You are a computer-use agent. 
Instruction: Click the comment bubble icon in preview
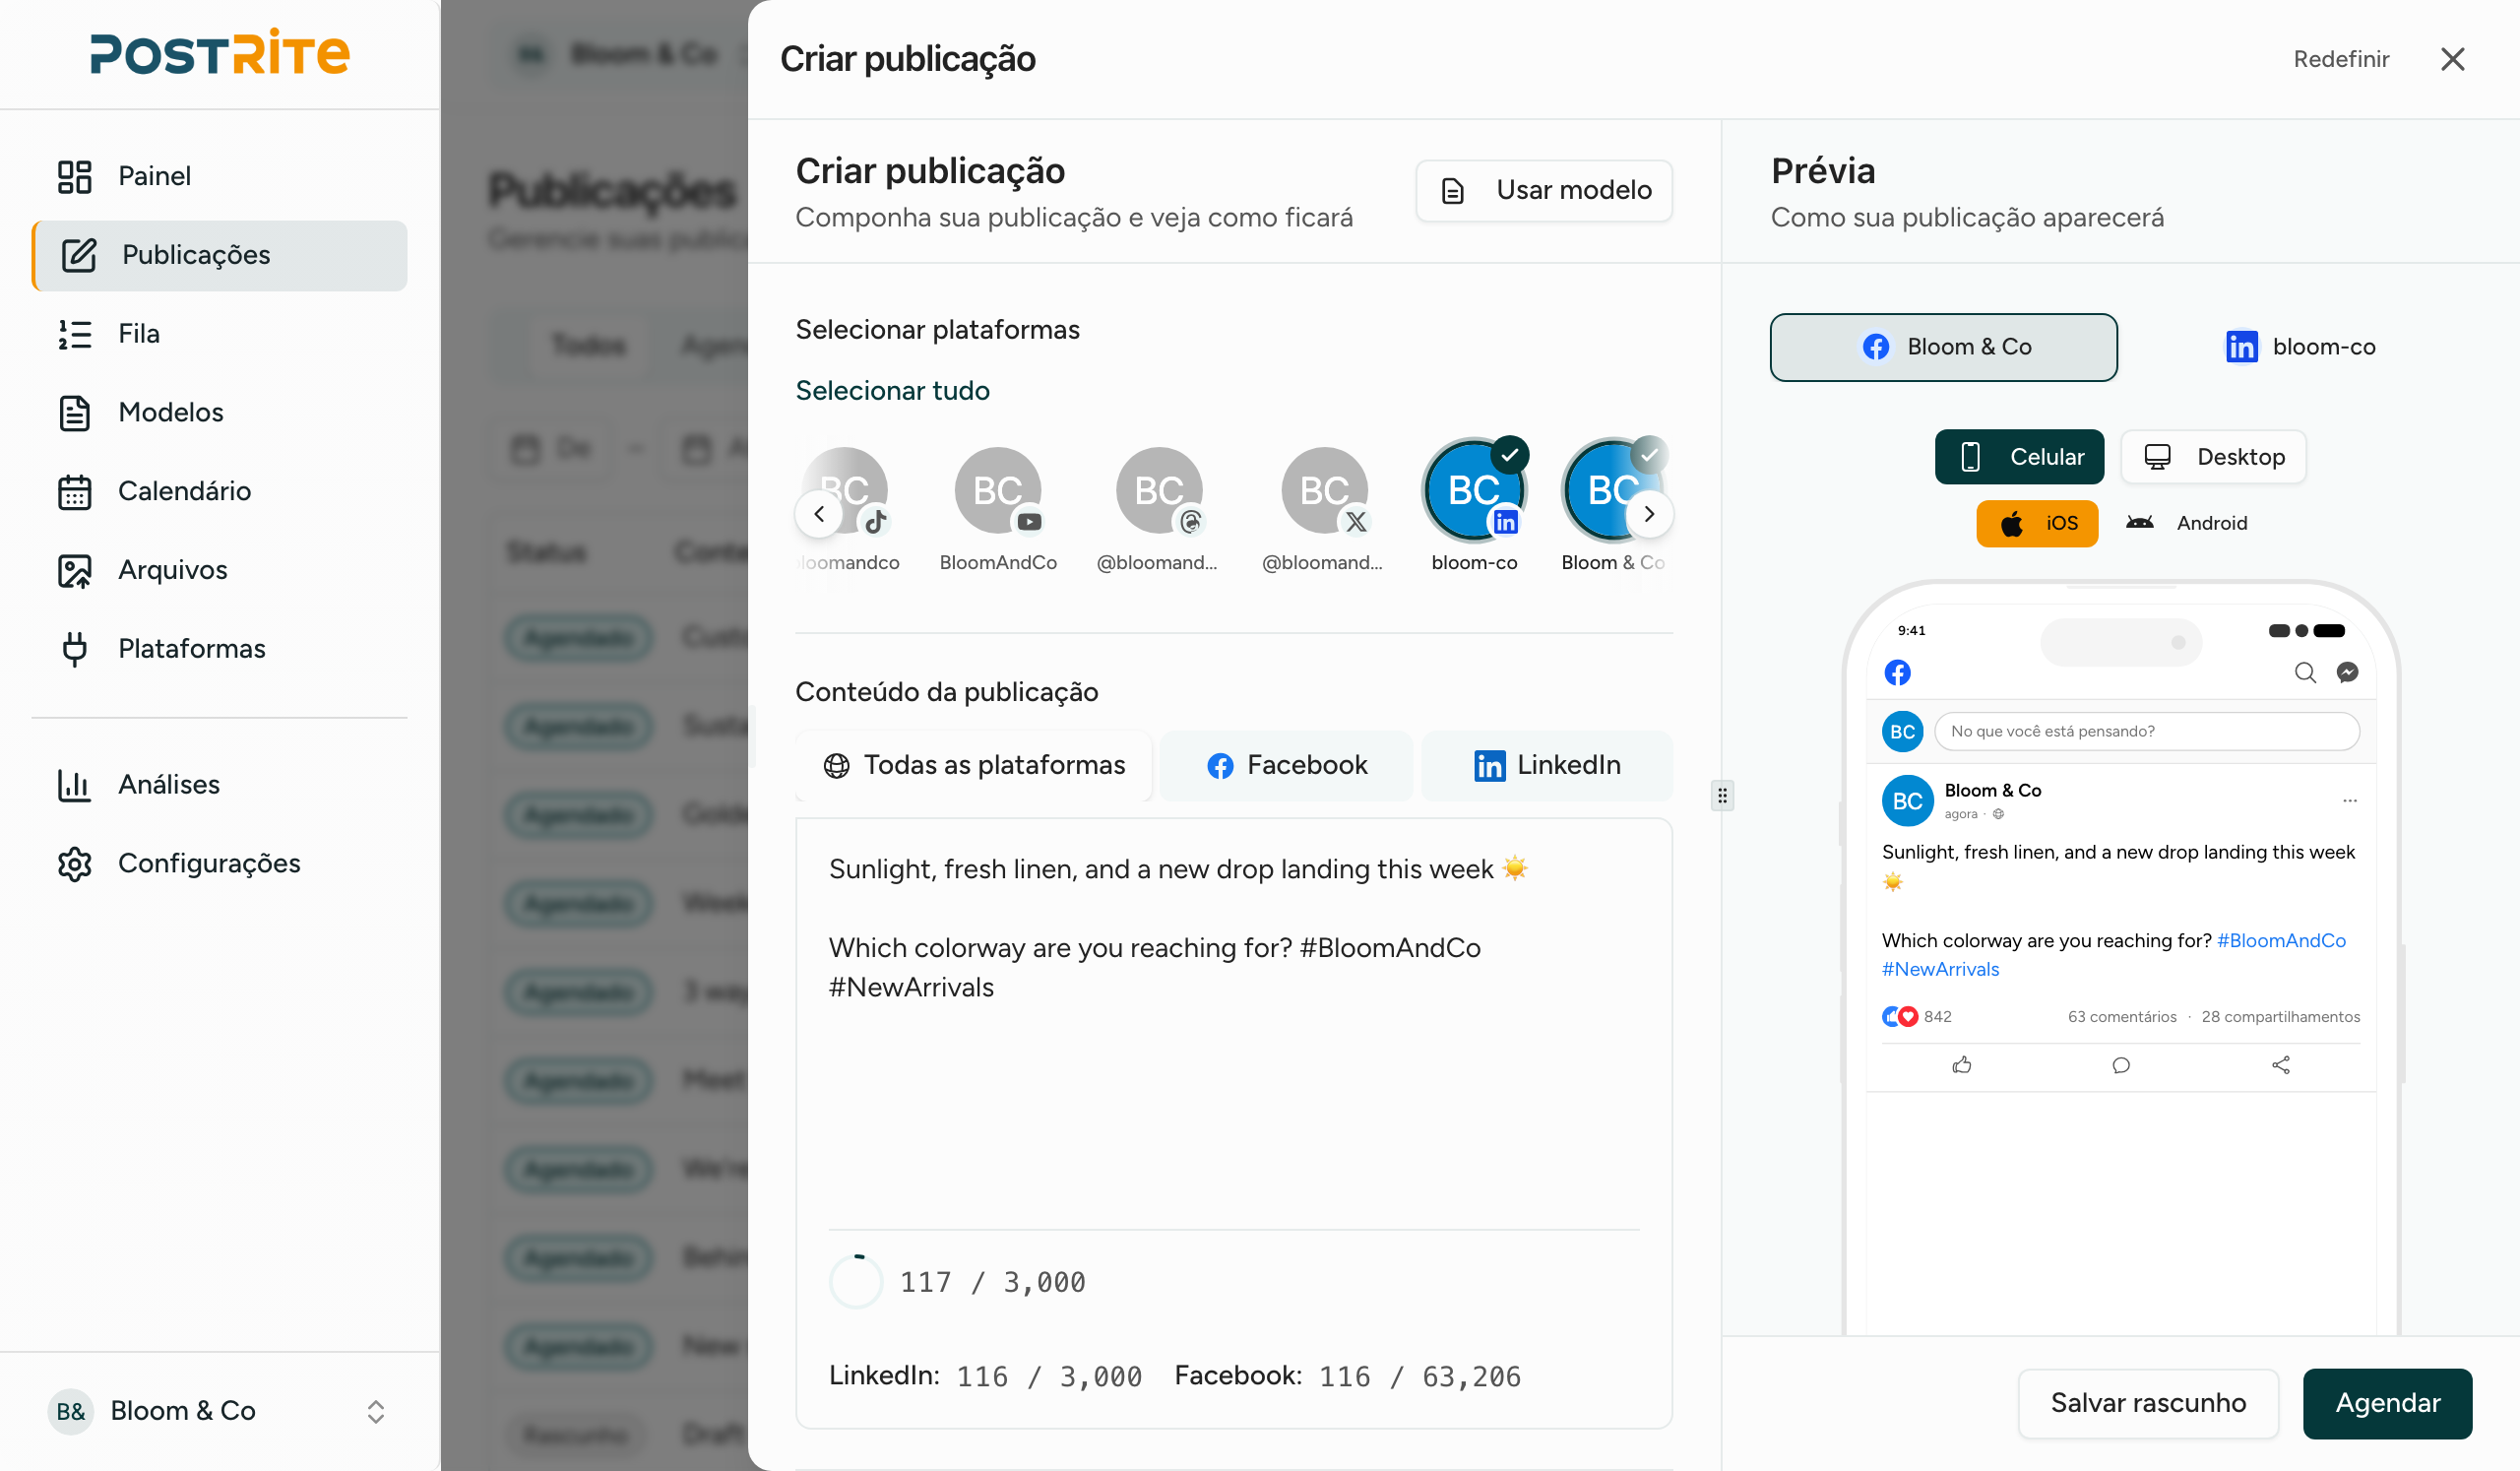click(2120, 1065)
